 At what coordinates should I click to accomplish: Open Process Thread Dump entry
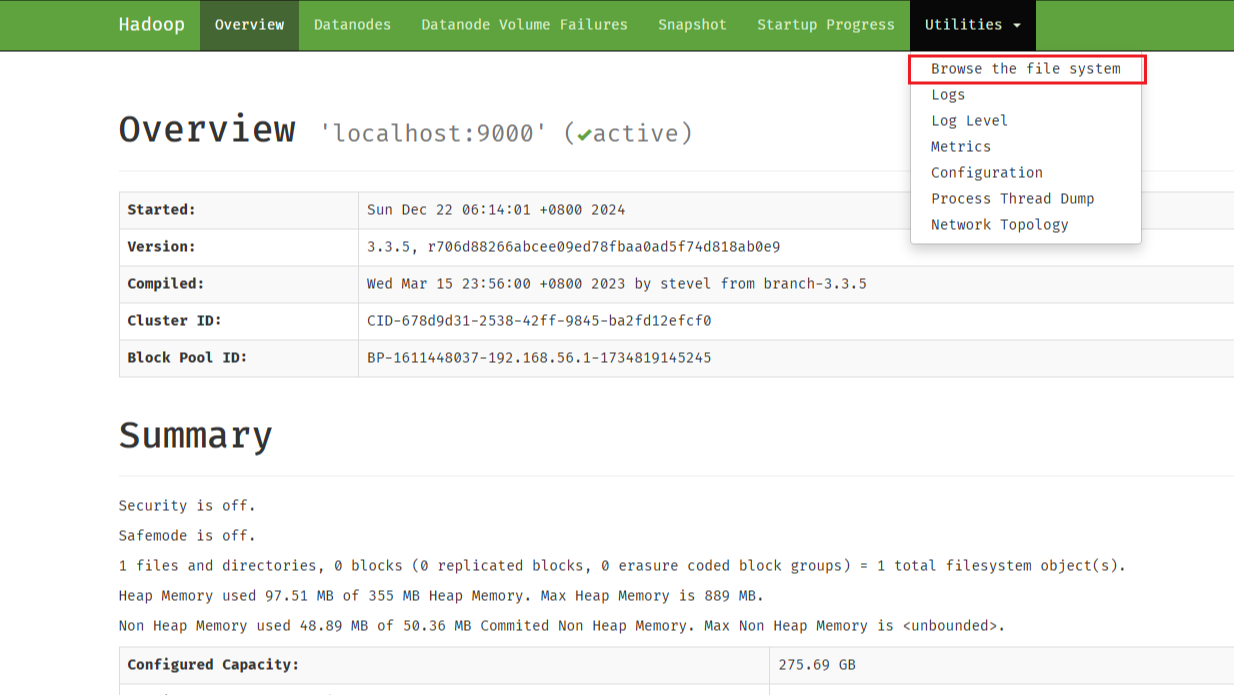click(x=1026, y=199)
